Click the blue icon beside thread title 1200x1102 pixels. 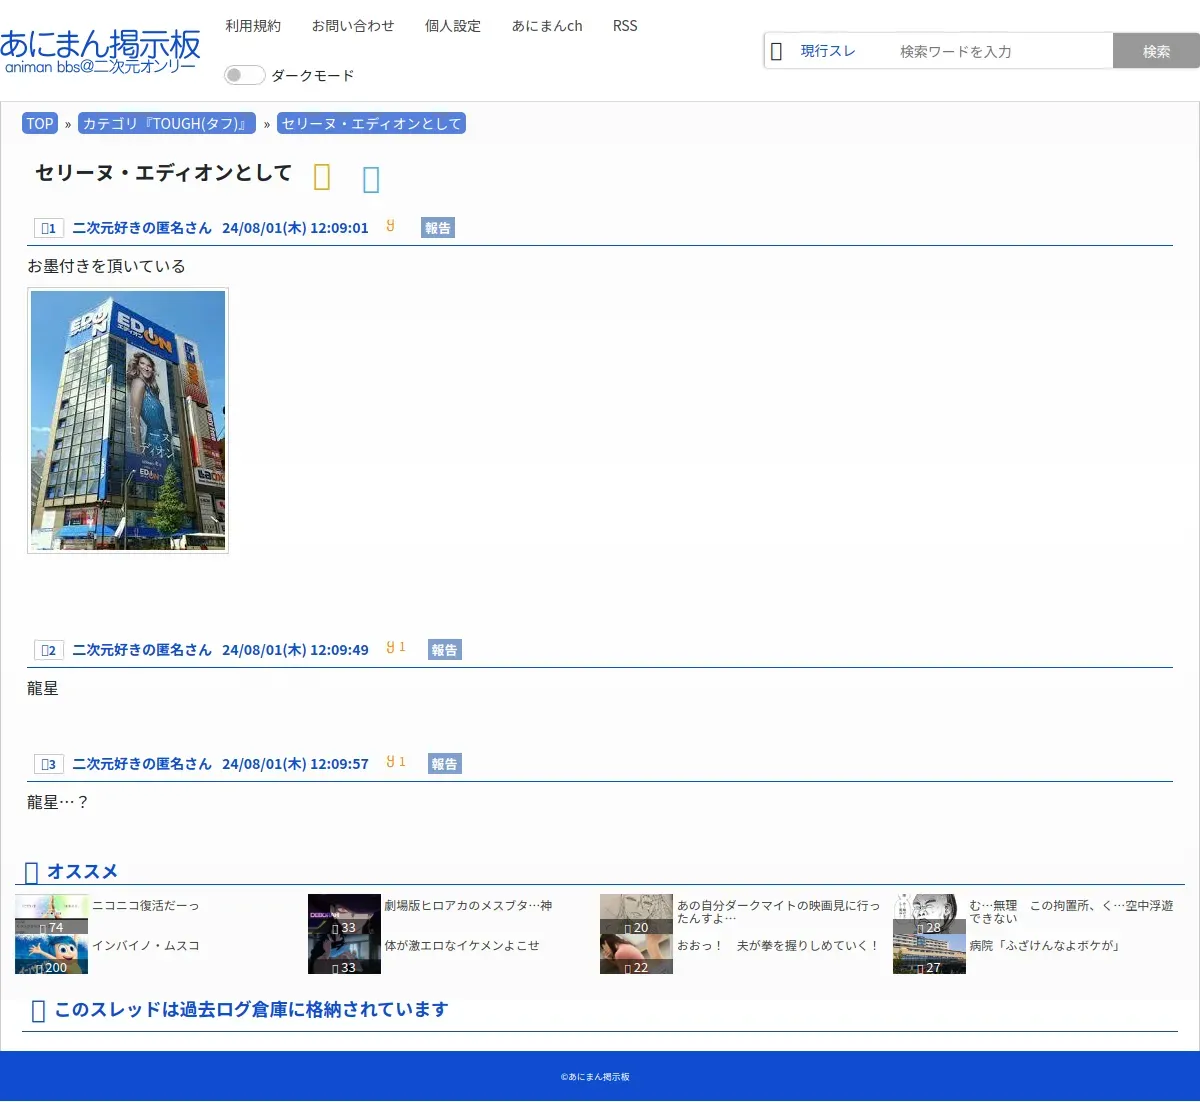(371, 179)
